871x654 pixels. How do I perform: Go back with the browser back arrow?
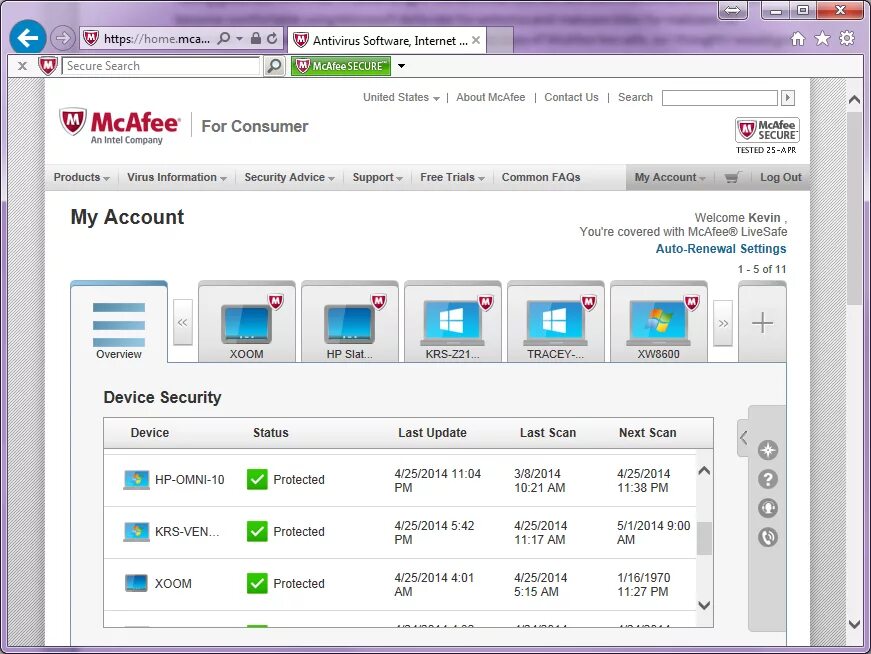(x=27, y=38)
